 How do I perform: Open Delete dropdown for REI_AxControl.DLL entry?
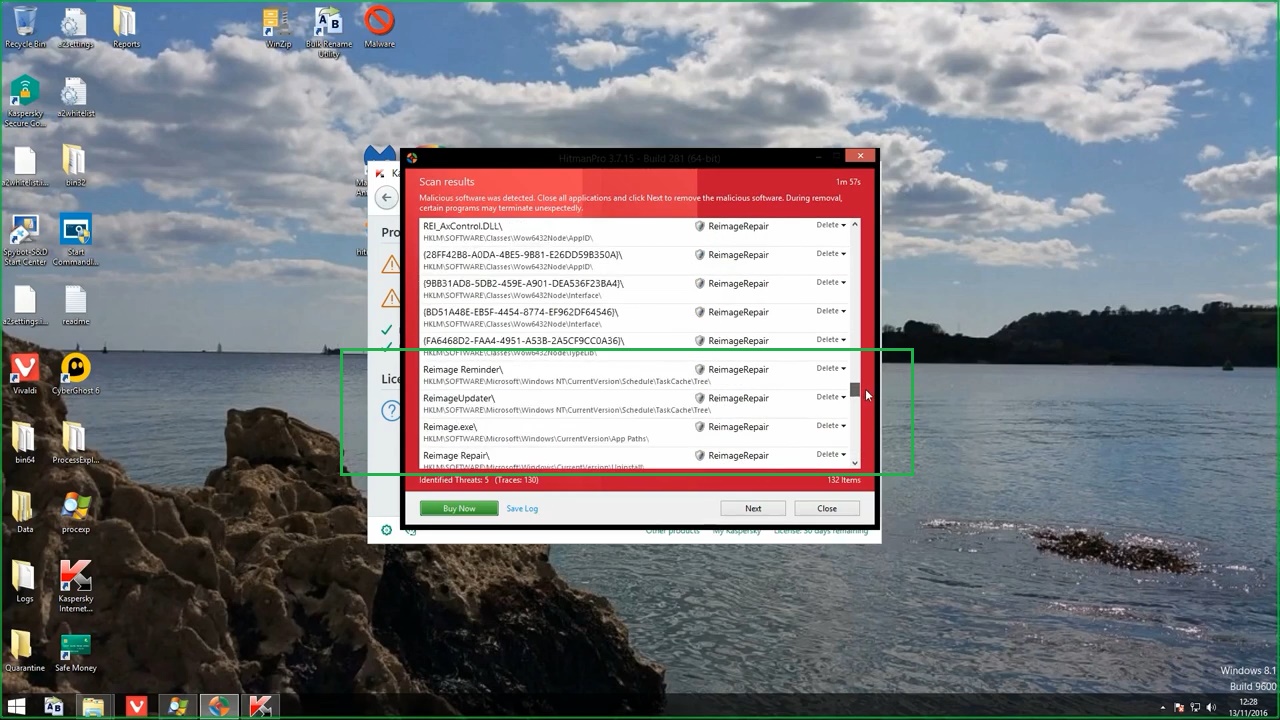(x=831, y=225)
